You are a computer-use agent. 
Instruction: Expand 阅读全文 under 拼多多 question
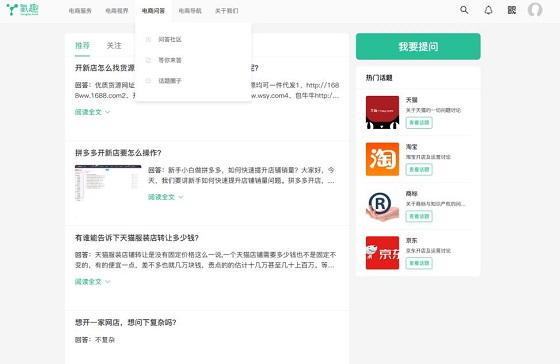(166, 197)
